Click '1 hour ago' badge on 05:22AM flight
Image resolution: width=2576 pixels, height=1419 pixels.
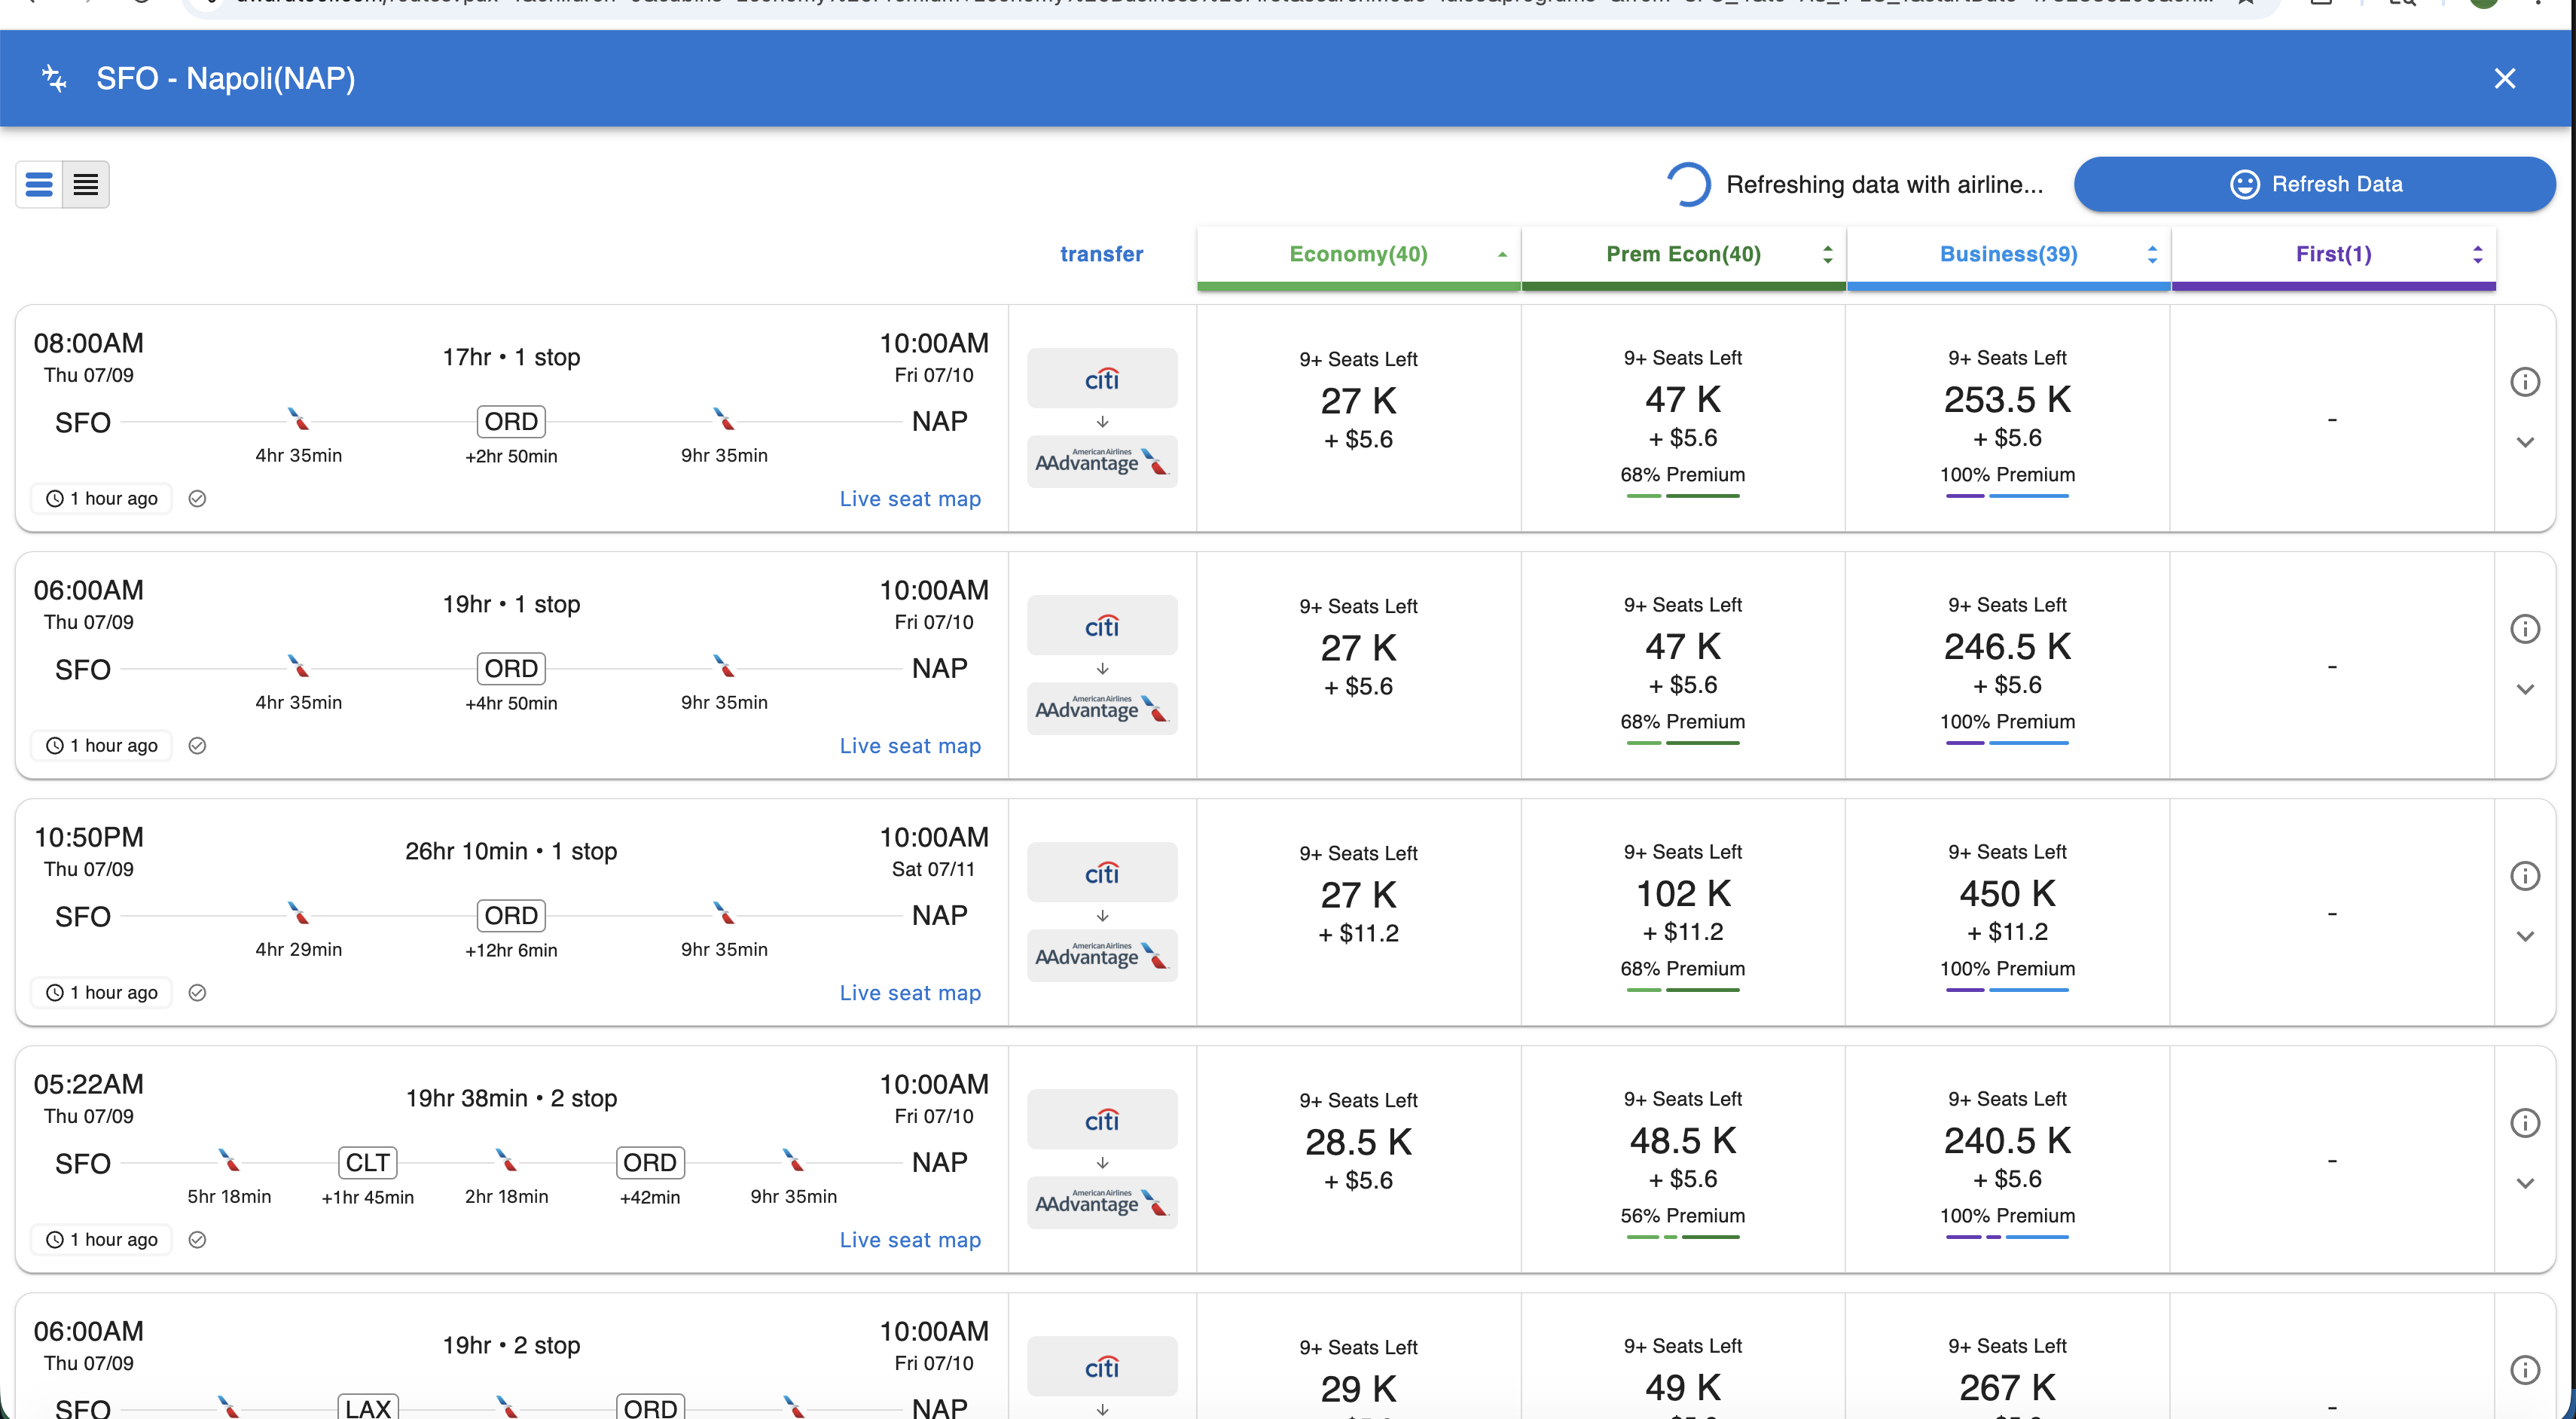102,1239
